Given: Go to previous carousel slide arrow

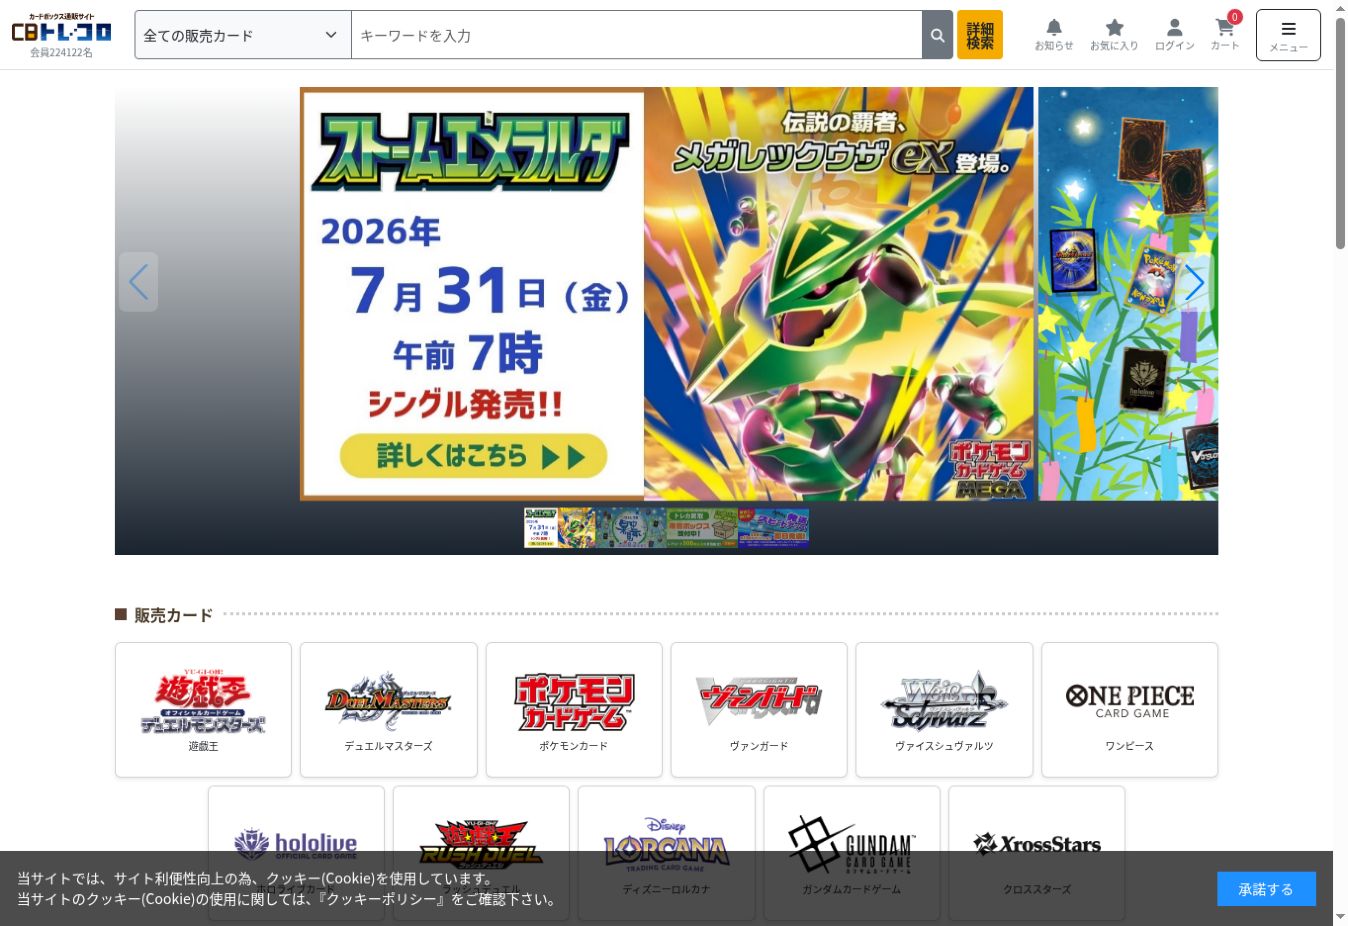Looking at the screenshot, I should tap(138, 282).
